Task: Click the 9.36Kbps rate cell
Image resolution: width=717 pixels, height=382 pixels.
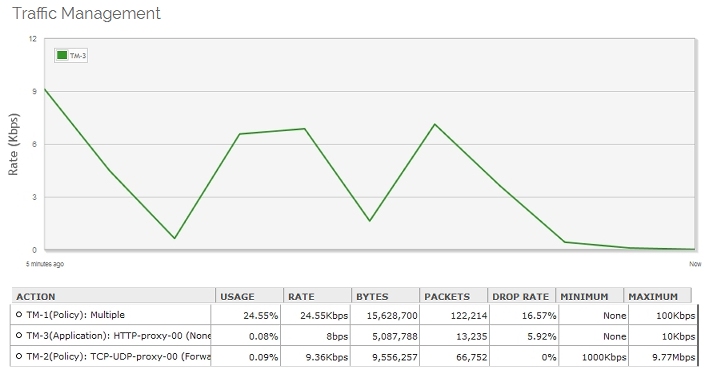Action: [315, 357]
